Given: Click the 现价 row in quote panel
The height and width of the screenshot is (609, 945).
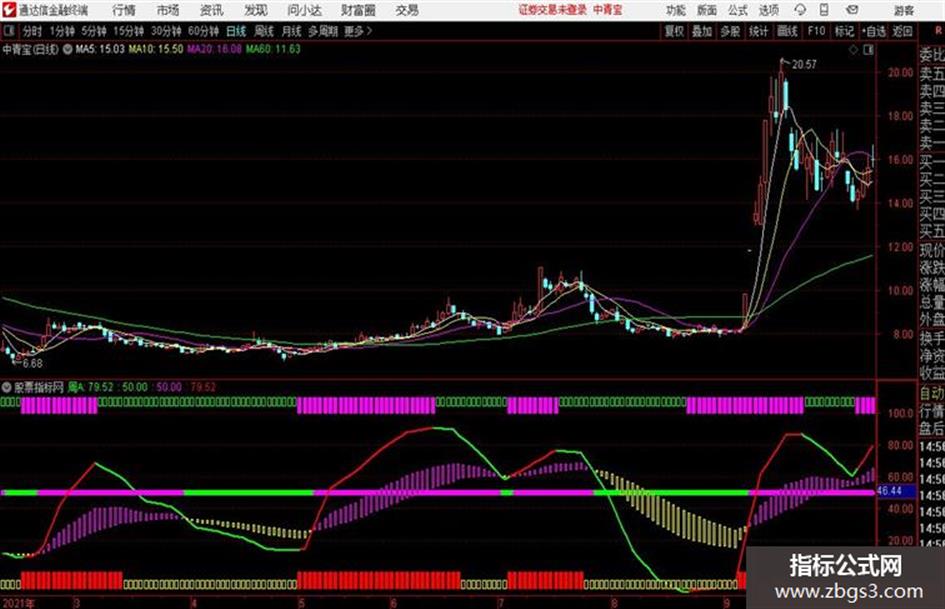Looking at the screenshot, I should (932, 250).
